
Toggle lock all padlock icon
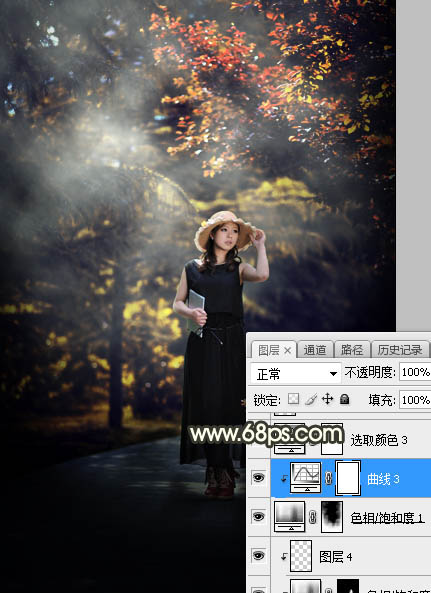coord(344,399)
